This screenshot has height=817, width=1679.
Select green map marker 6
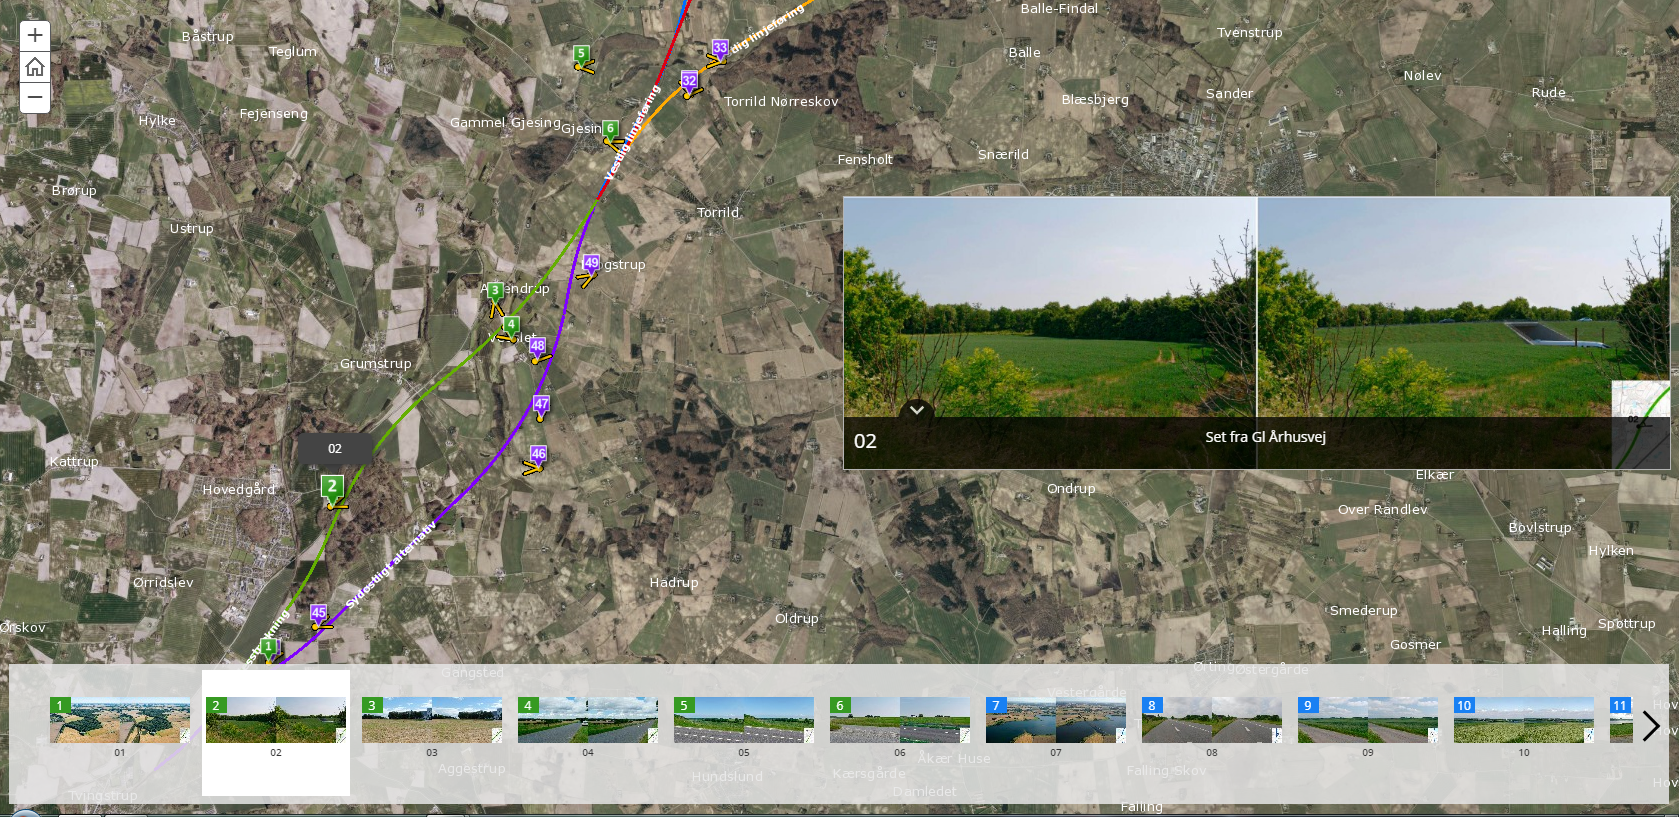(x=610, y=129)
